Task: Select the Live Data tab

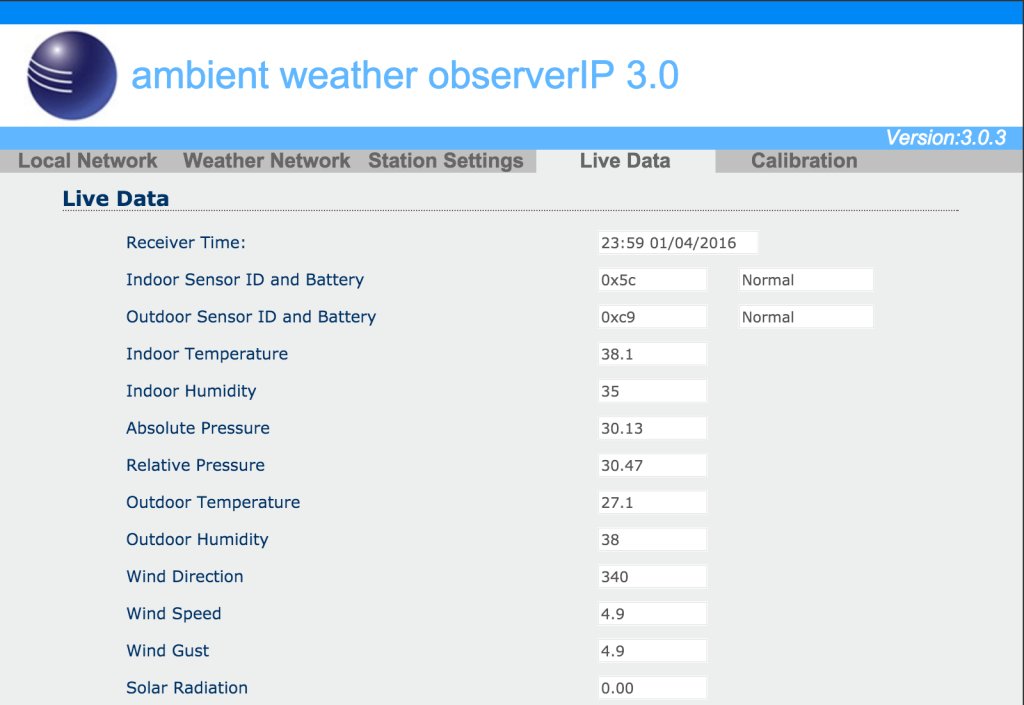Action: click(x=625, y=161)
